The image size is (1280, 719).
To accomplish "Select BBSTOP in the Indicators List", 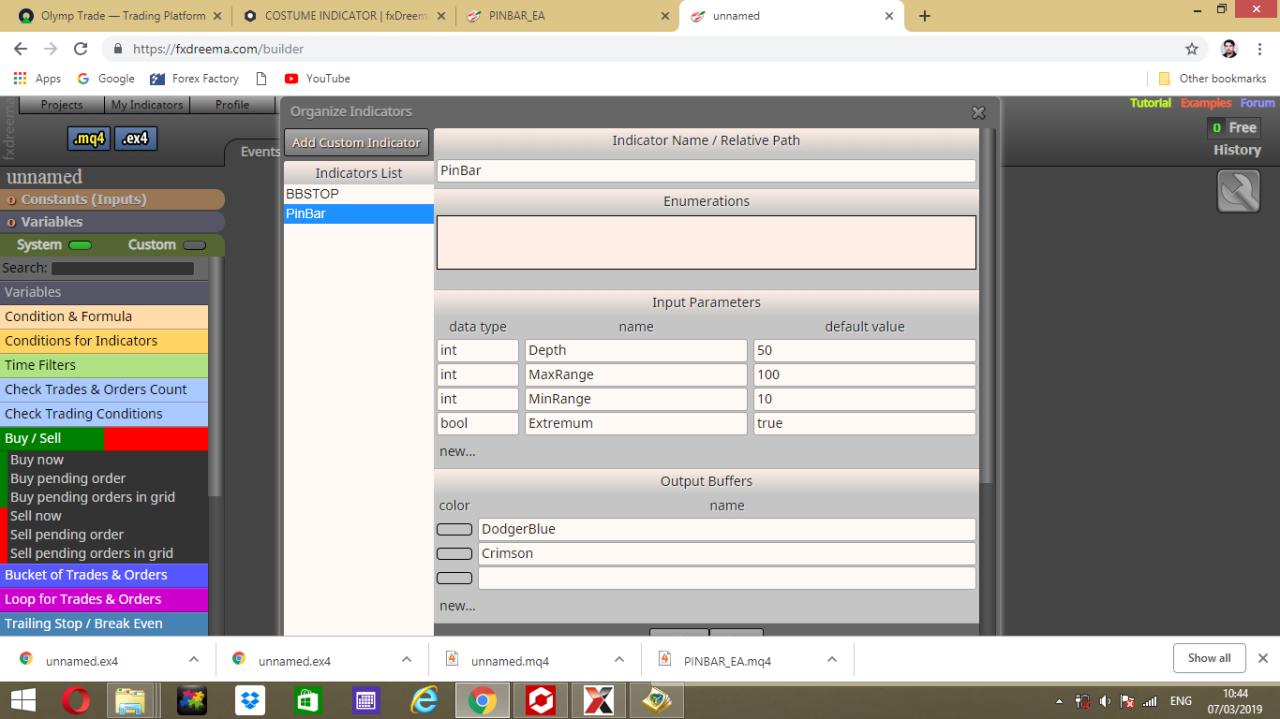I will pyautogui.click(x=358, y=194).
